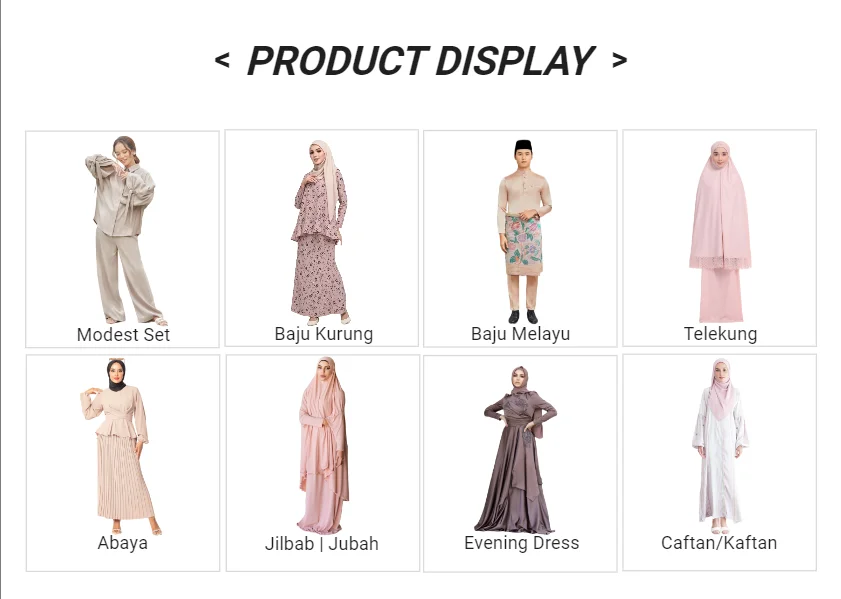This screenshot has height=599, width=841.
Task: Click the left arrow beside Product Display
Action: point(222,60)
